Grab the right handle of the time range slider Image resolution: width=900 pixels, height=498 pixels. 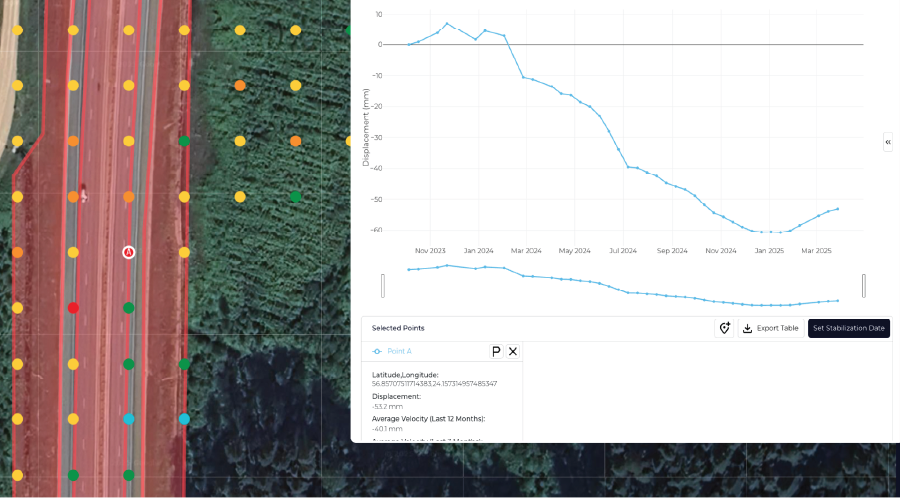point(864,286)
